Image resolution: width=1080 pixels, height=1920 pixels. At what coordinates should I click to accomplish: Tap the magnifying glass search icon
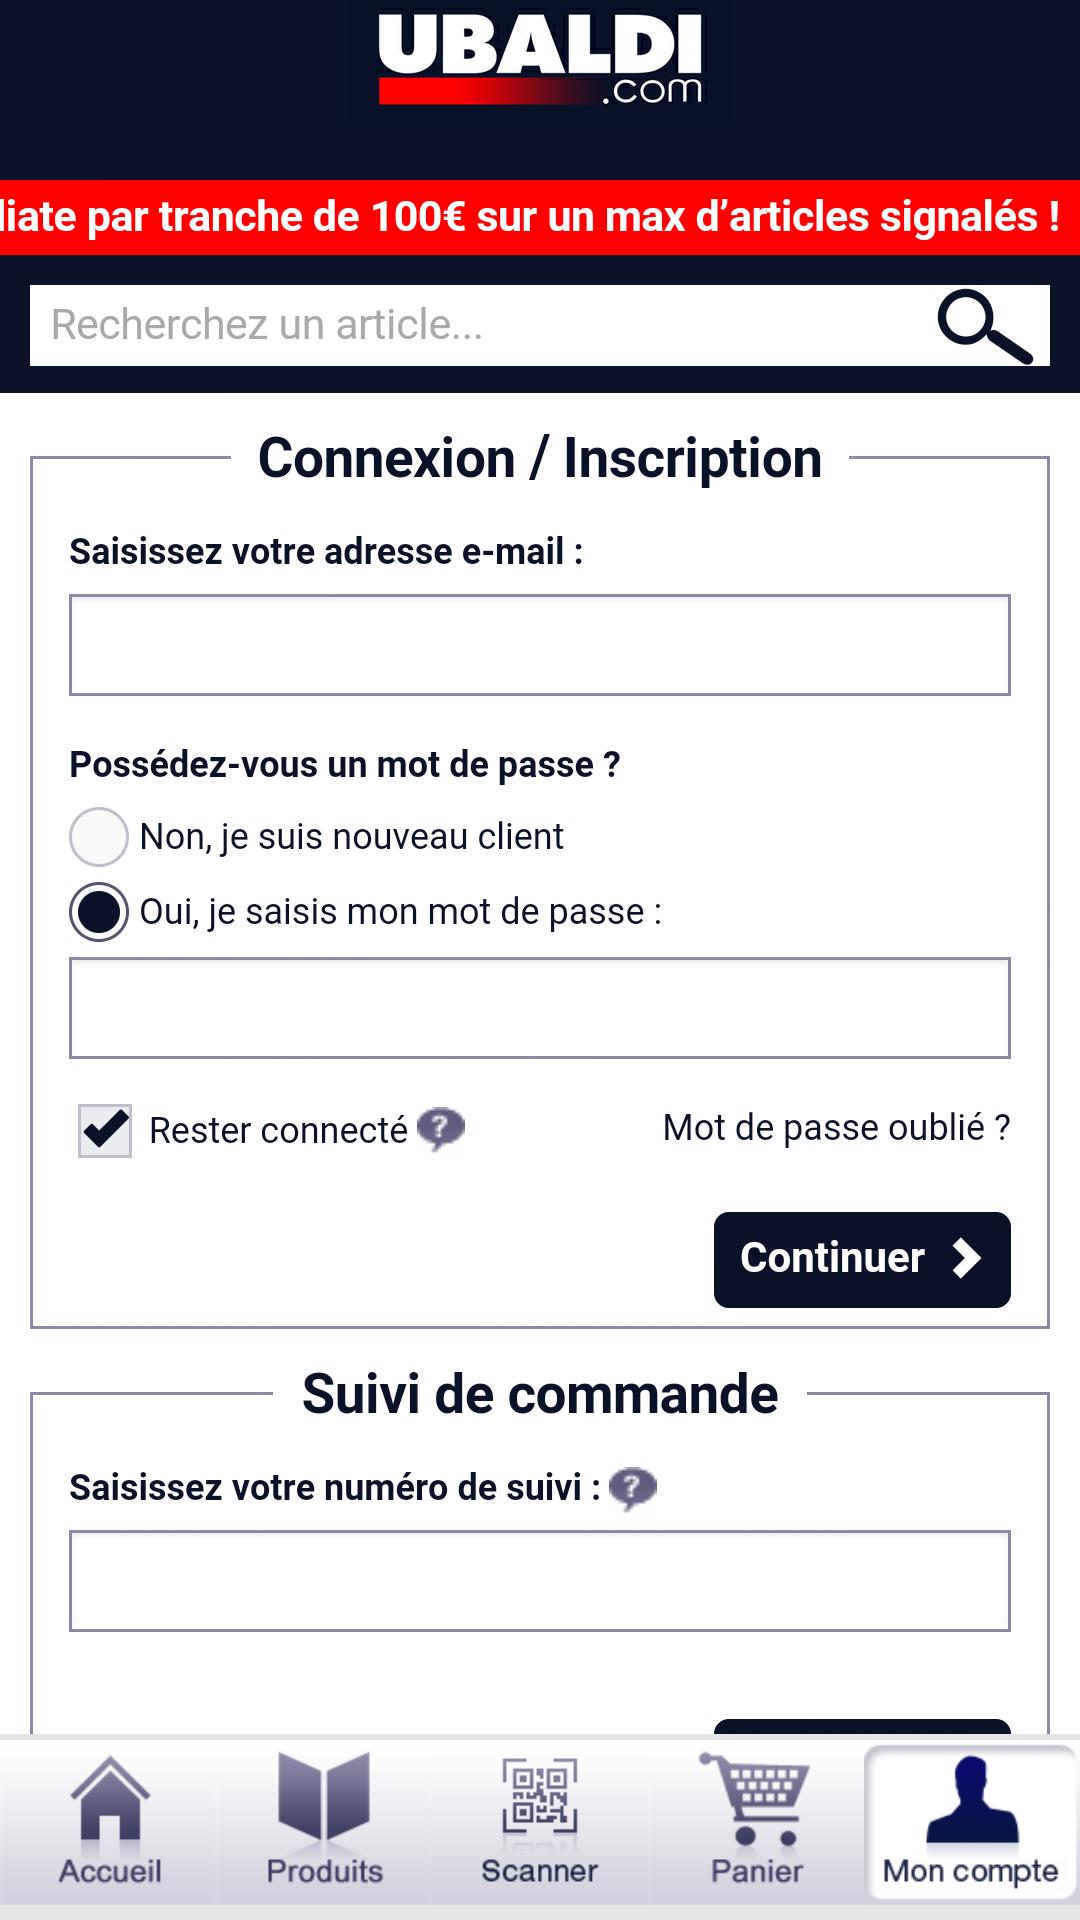click(984, 326)
